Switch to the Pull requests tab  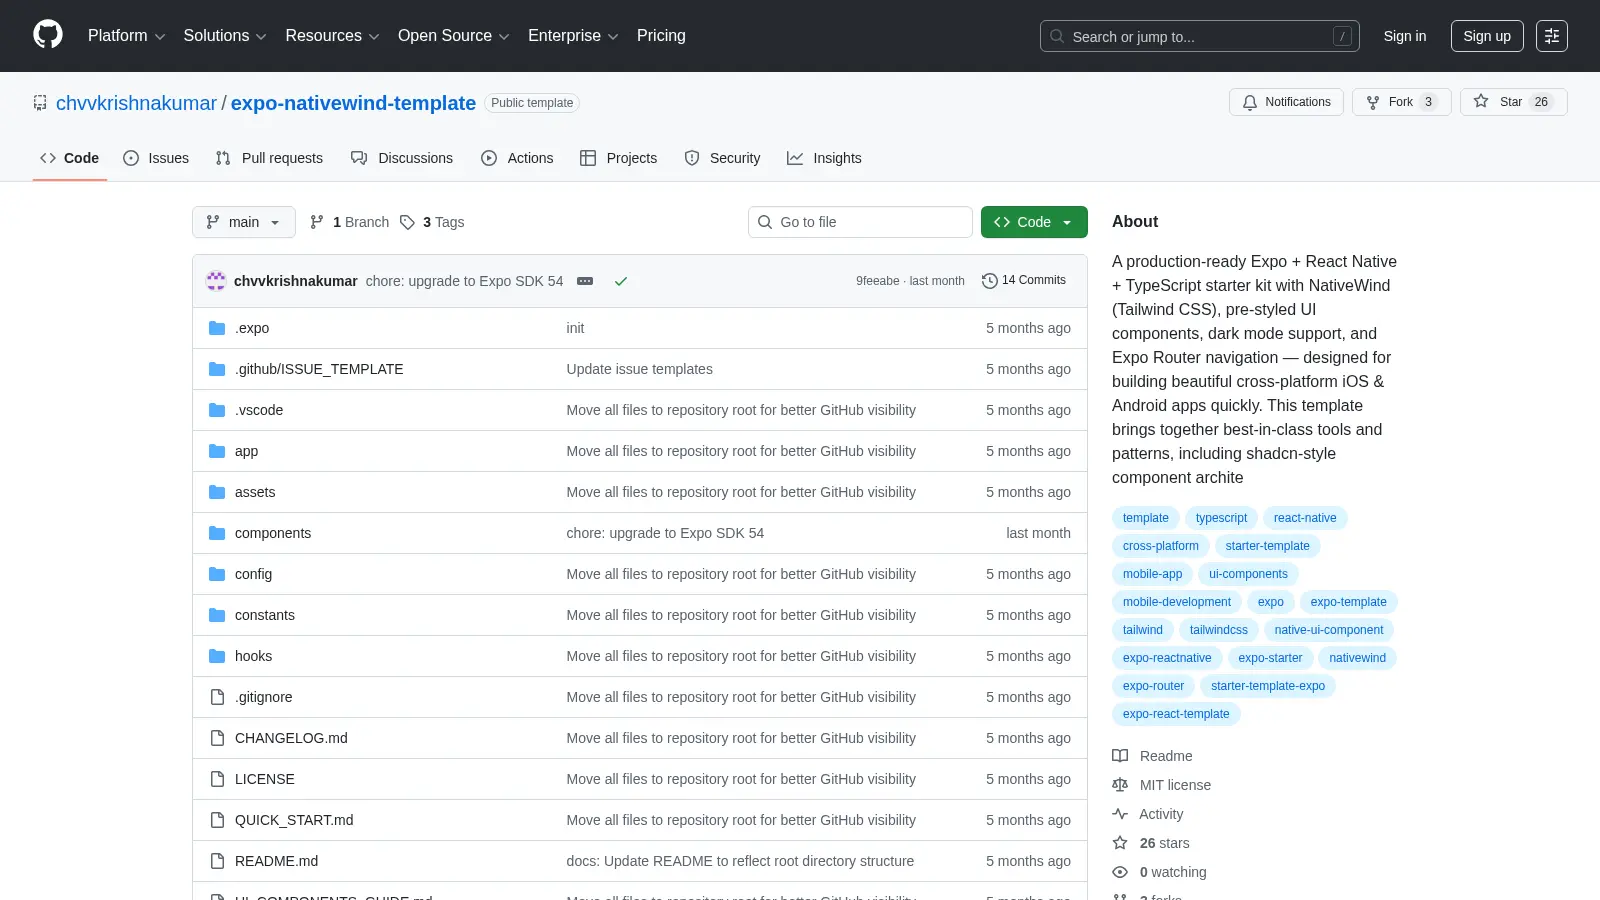tap(269, 158)
